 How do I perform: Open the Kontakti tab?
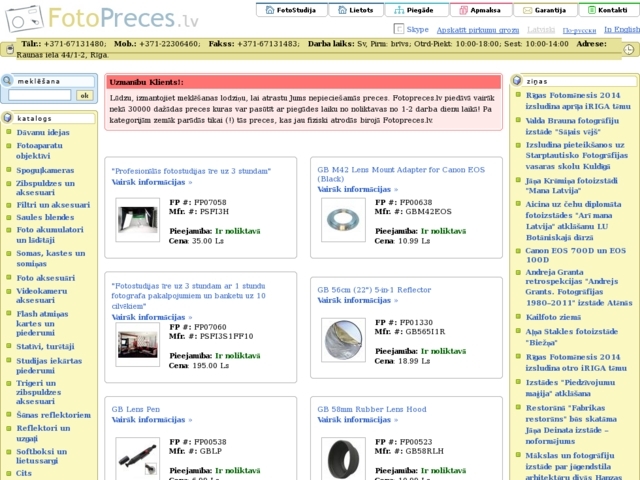607,10
